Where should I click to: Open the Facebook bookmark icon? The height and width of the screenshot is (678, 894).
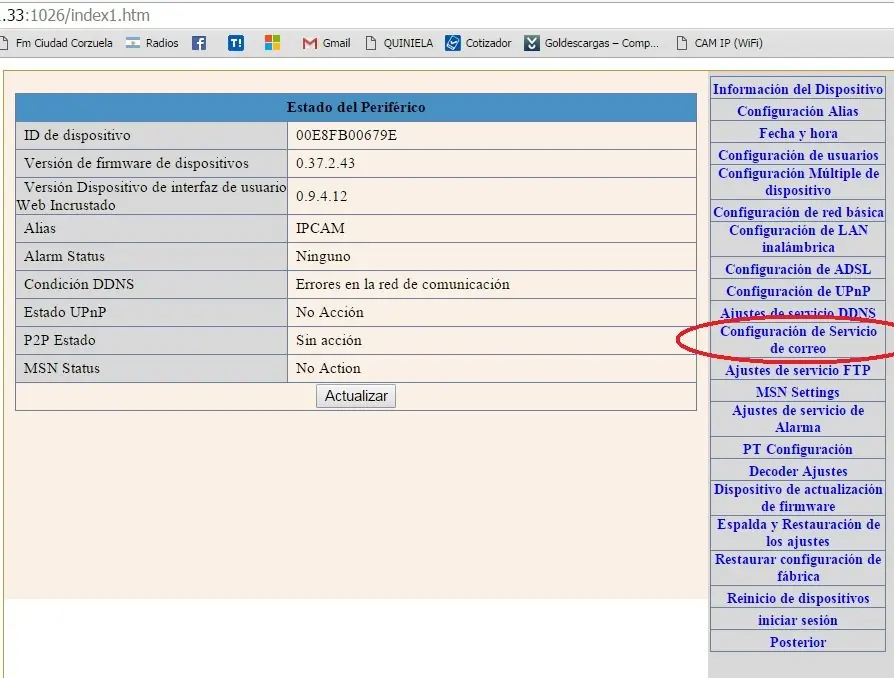click(199, 43)
